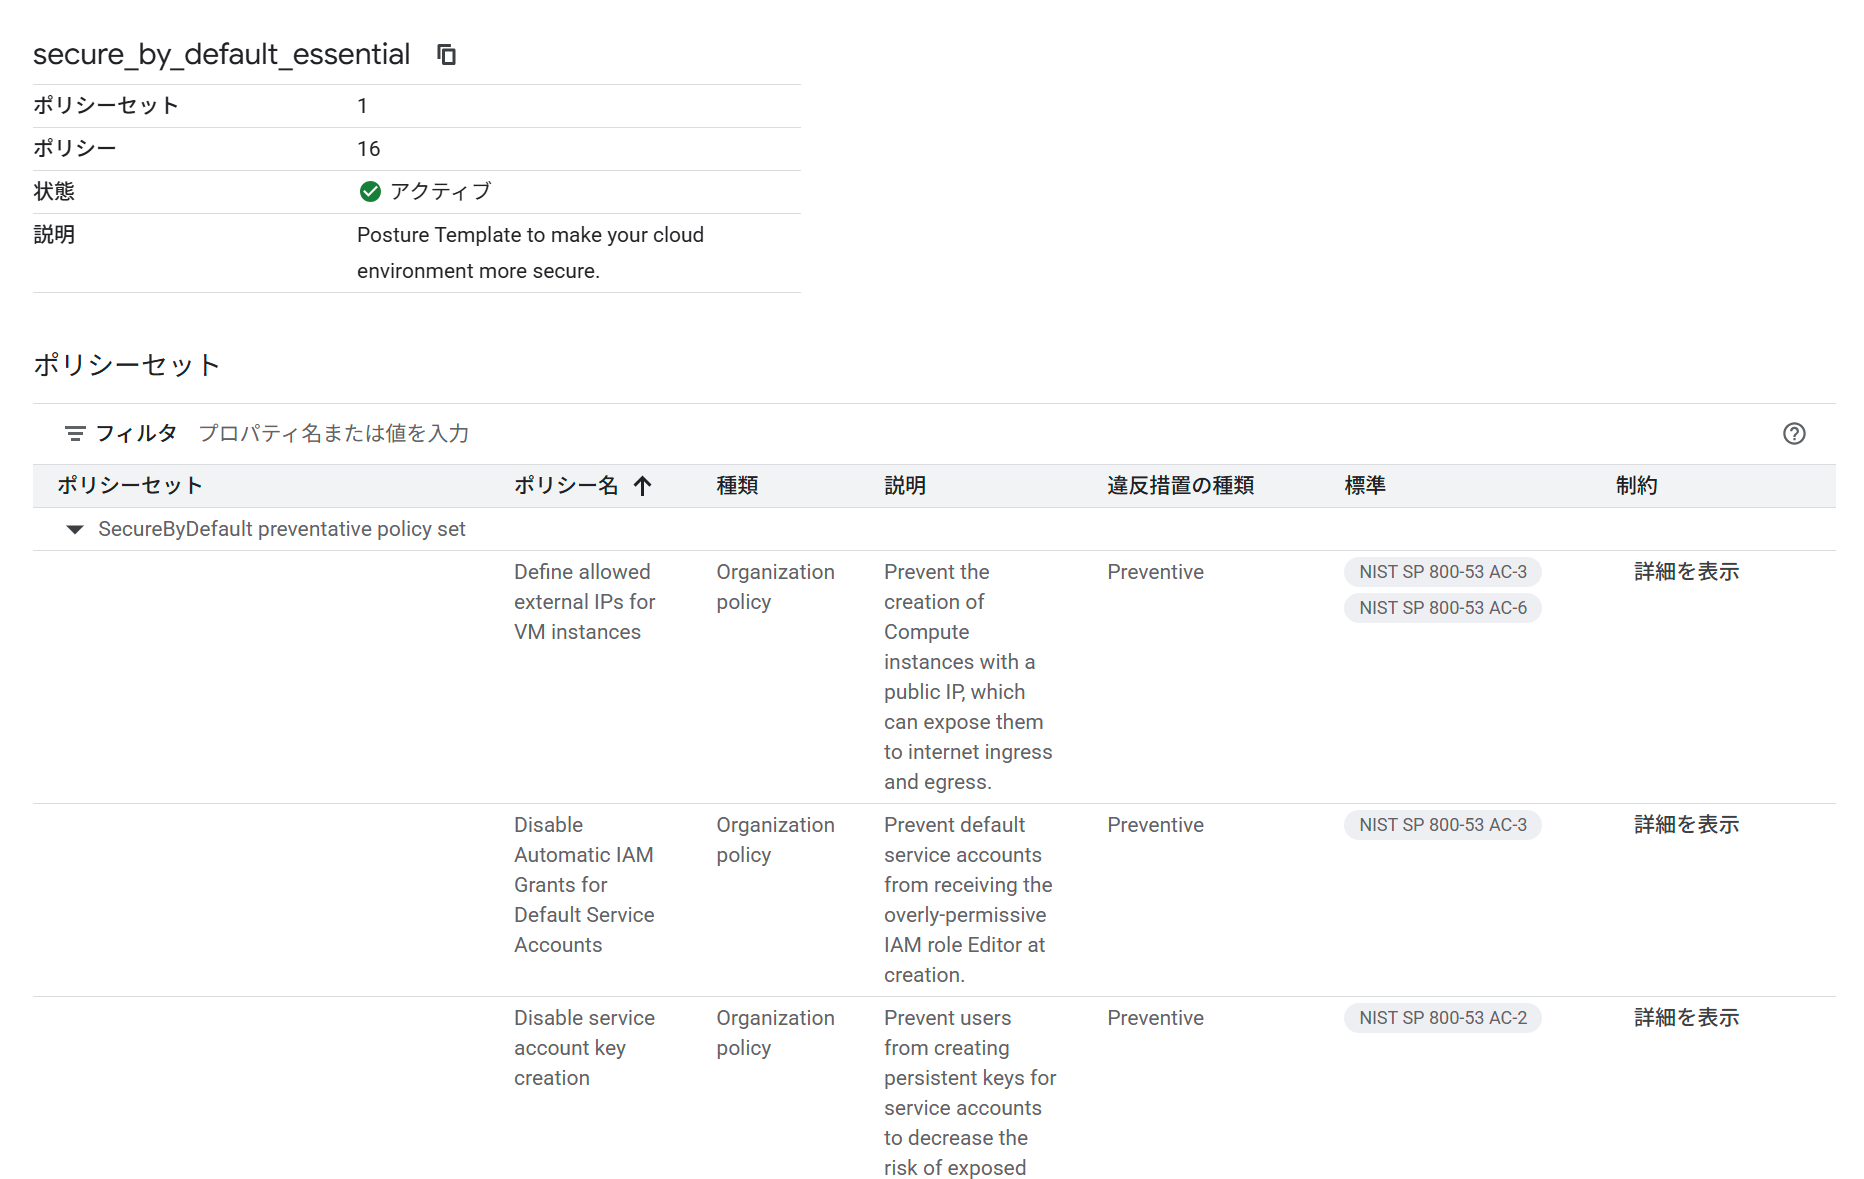
Task: Collapse SecureByDefault preventative policy set
Action: [x=75, y=529]
